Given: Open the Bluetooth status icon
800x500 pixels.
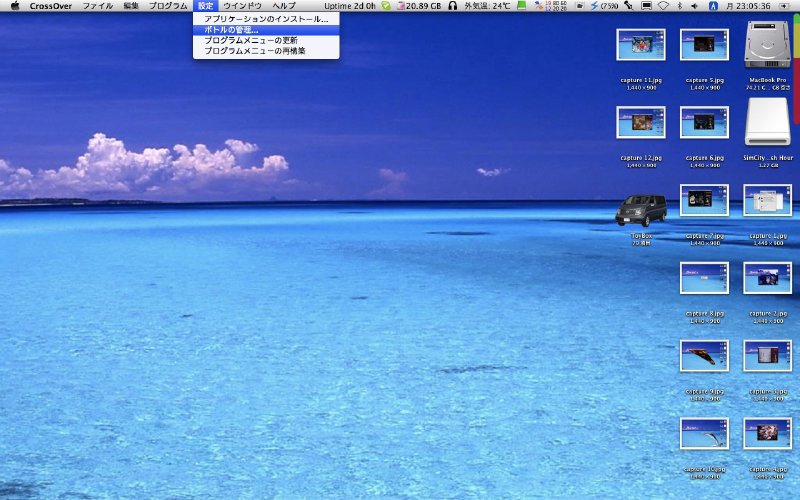Looking at the screenshot, I should [x=679, y=6].
